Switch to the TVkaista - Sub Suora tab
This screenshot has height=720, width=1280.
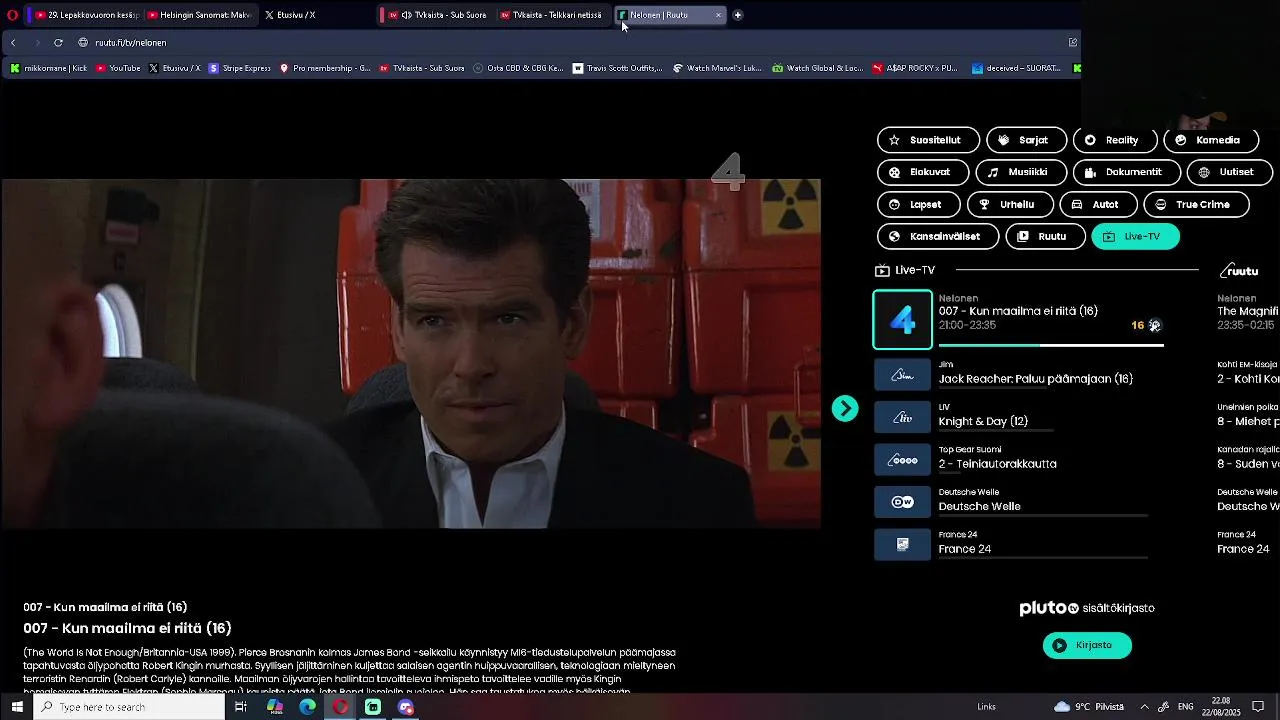pos(437,15)
